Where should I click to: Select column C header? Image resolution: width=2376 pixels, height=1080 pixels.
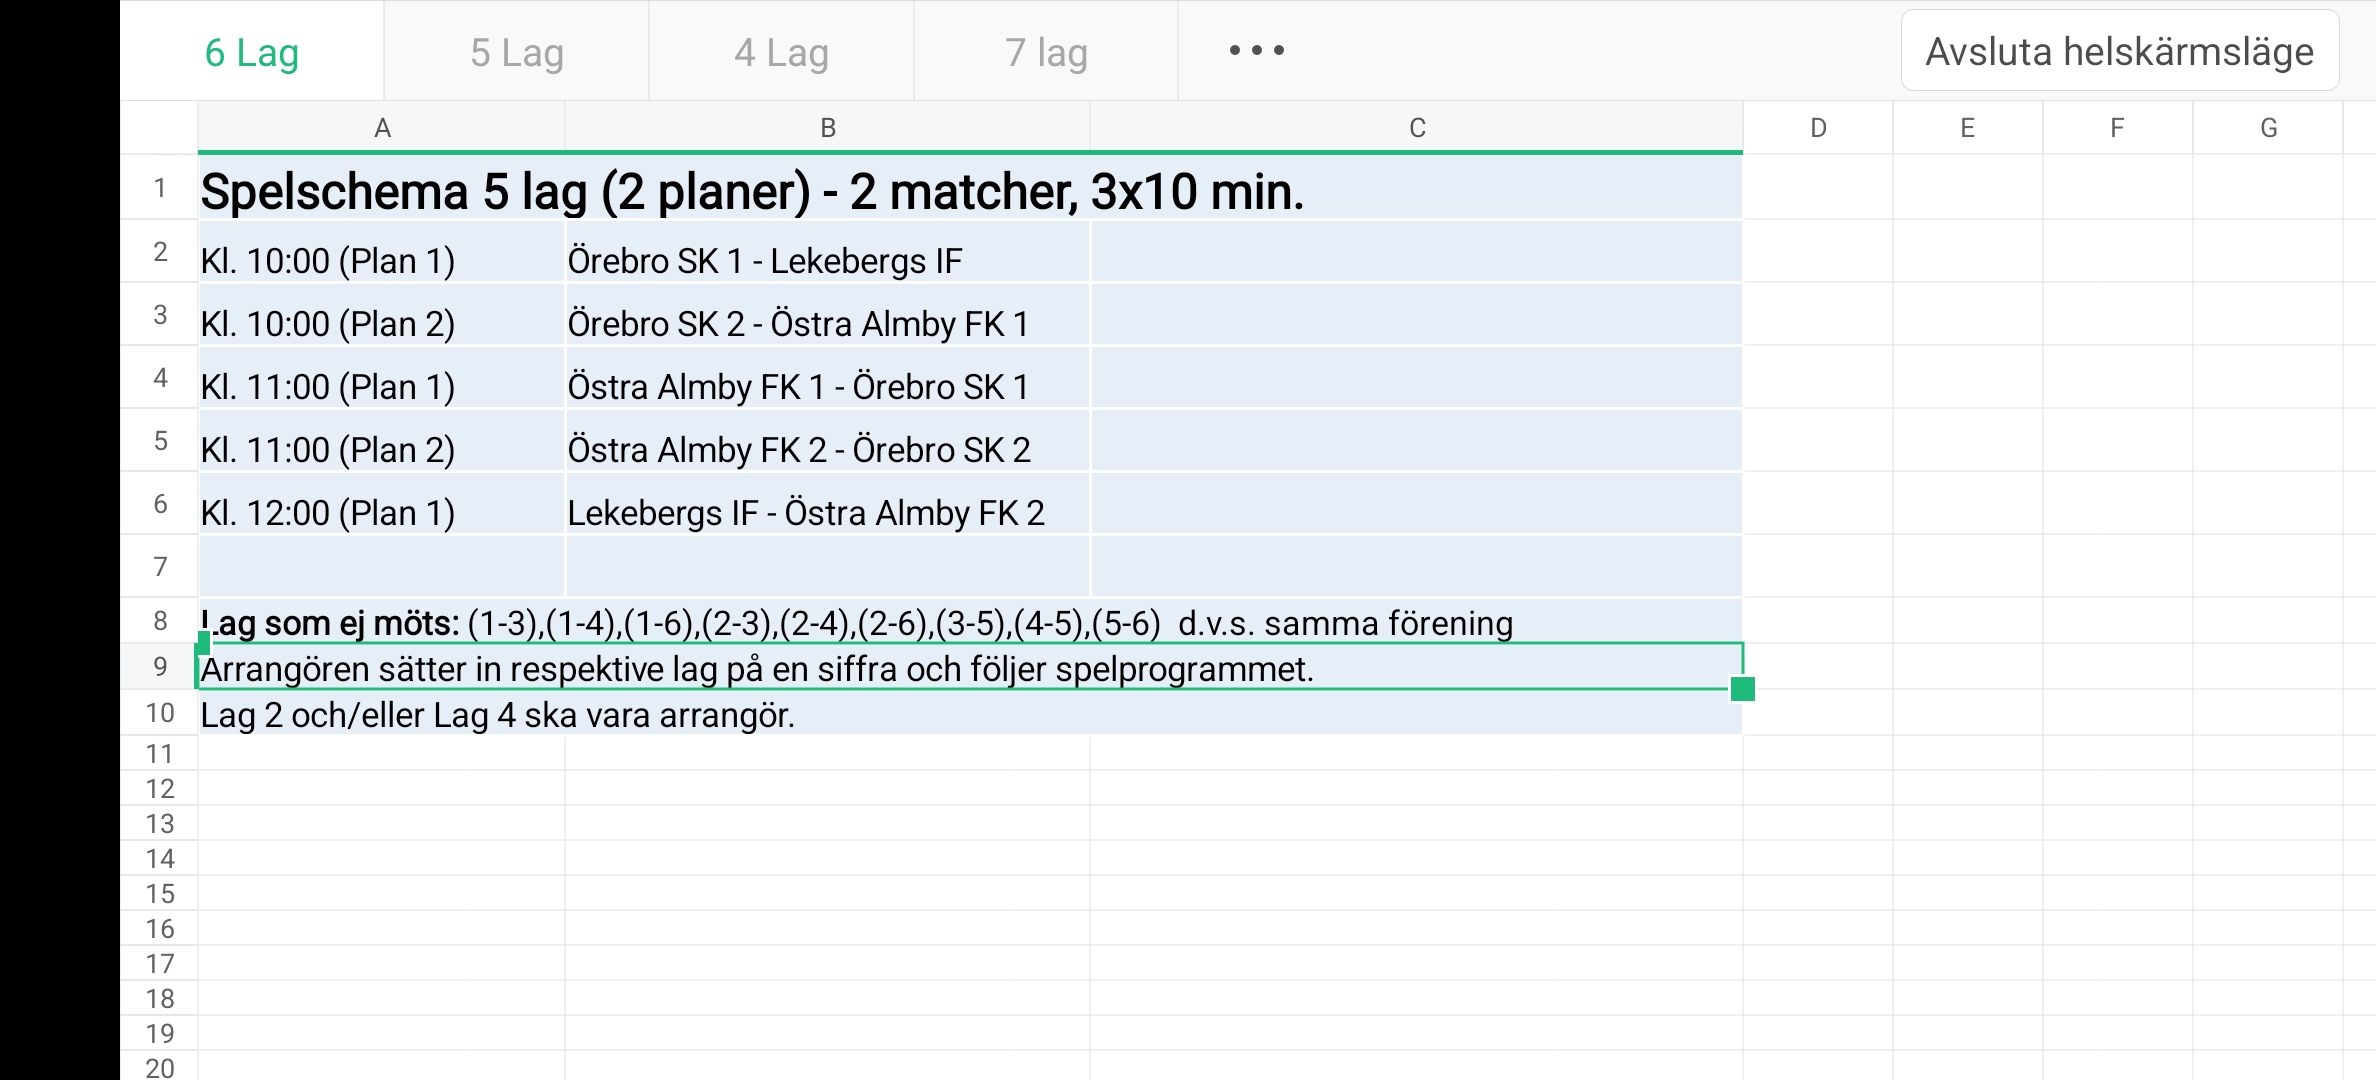pyautogui.click(x=1417, y=128)
